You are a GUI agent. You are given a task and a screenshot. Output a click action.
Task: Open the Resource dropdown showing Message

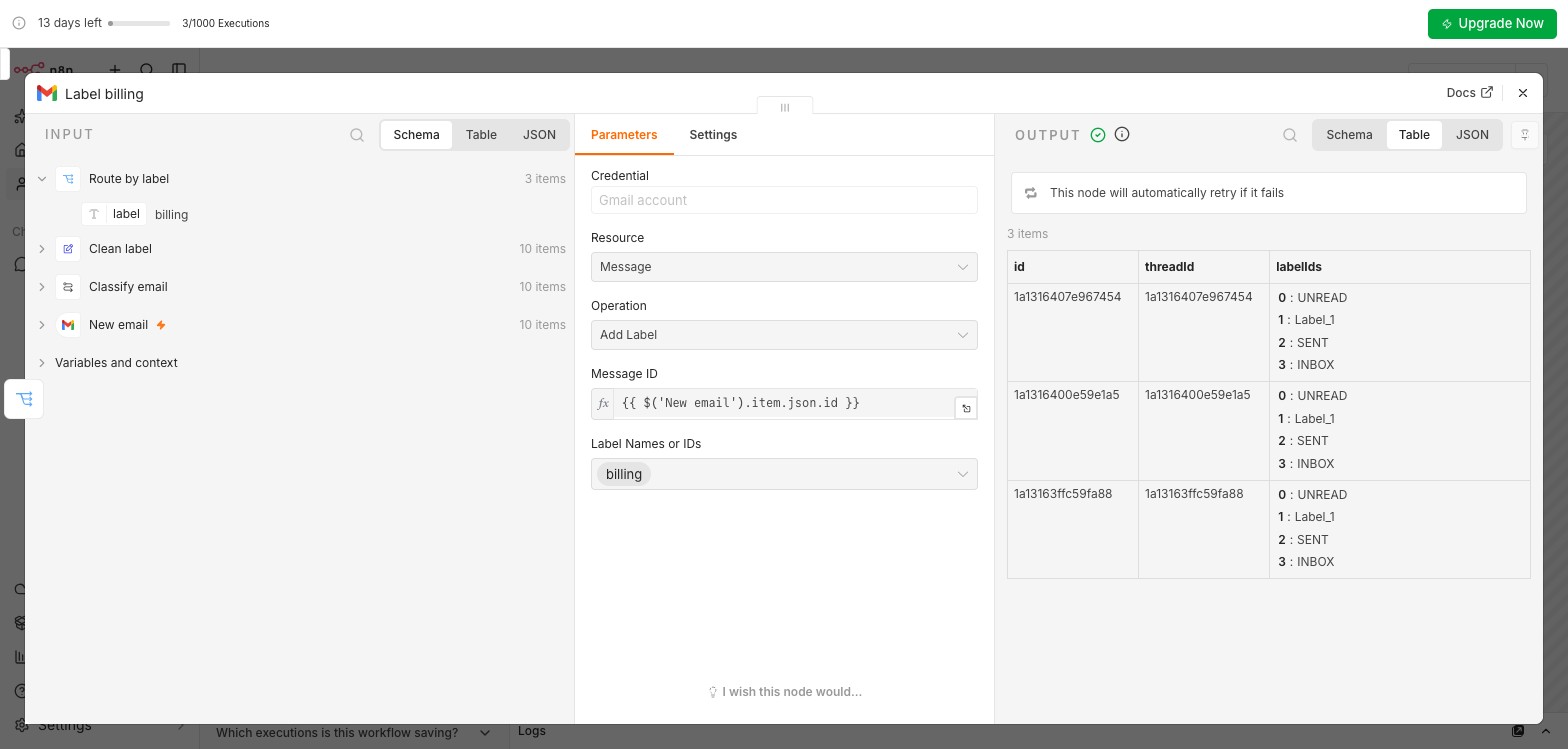pos(784,267)
